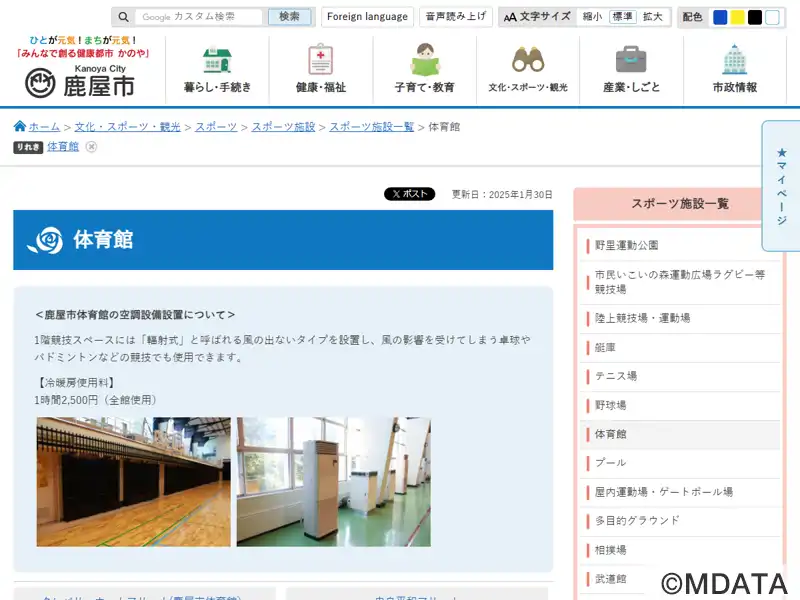Set text size to 拡大
This screenshot has width=800, height=600.
tap(653, 17)
